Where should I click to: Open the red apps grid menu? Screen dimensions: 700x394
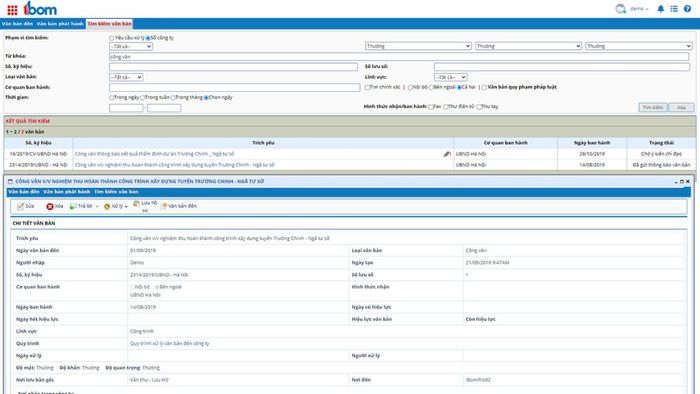12,10
